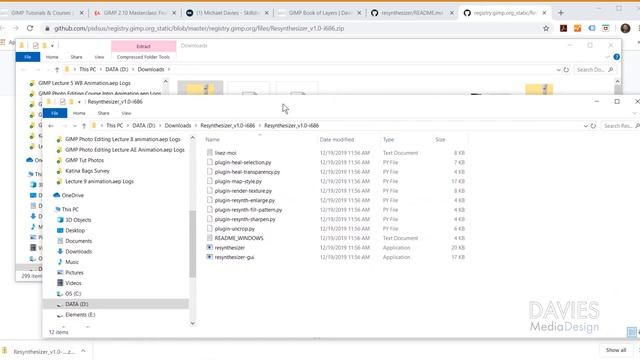Open View tab in Resynthesizer window
The height and width of the screenshot is (360, 640).
pyautogui.click(x=126, y=113)
